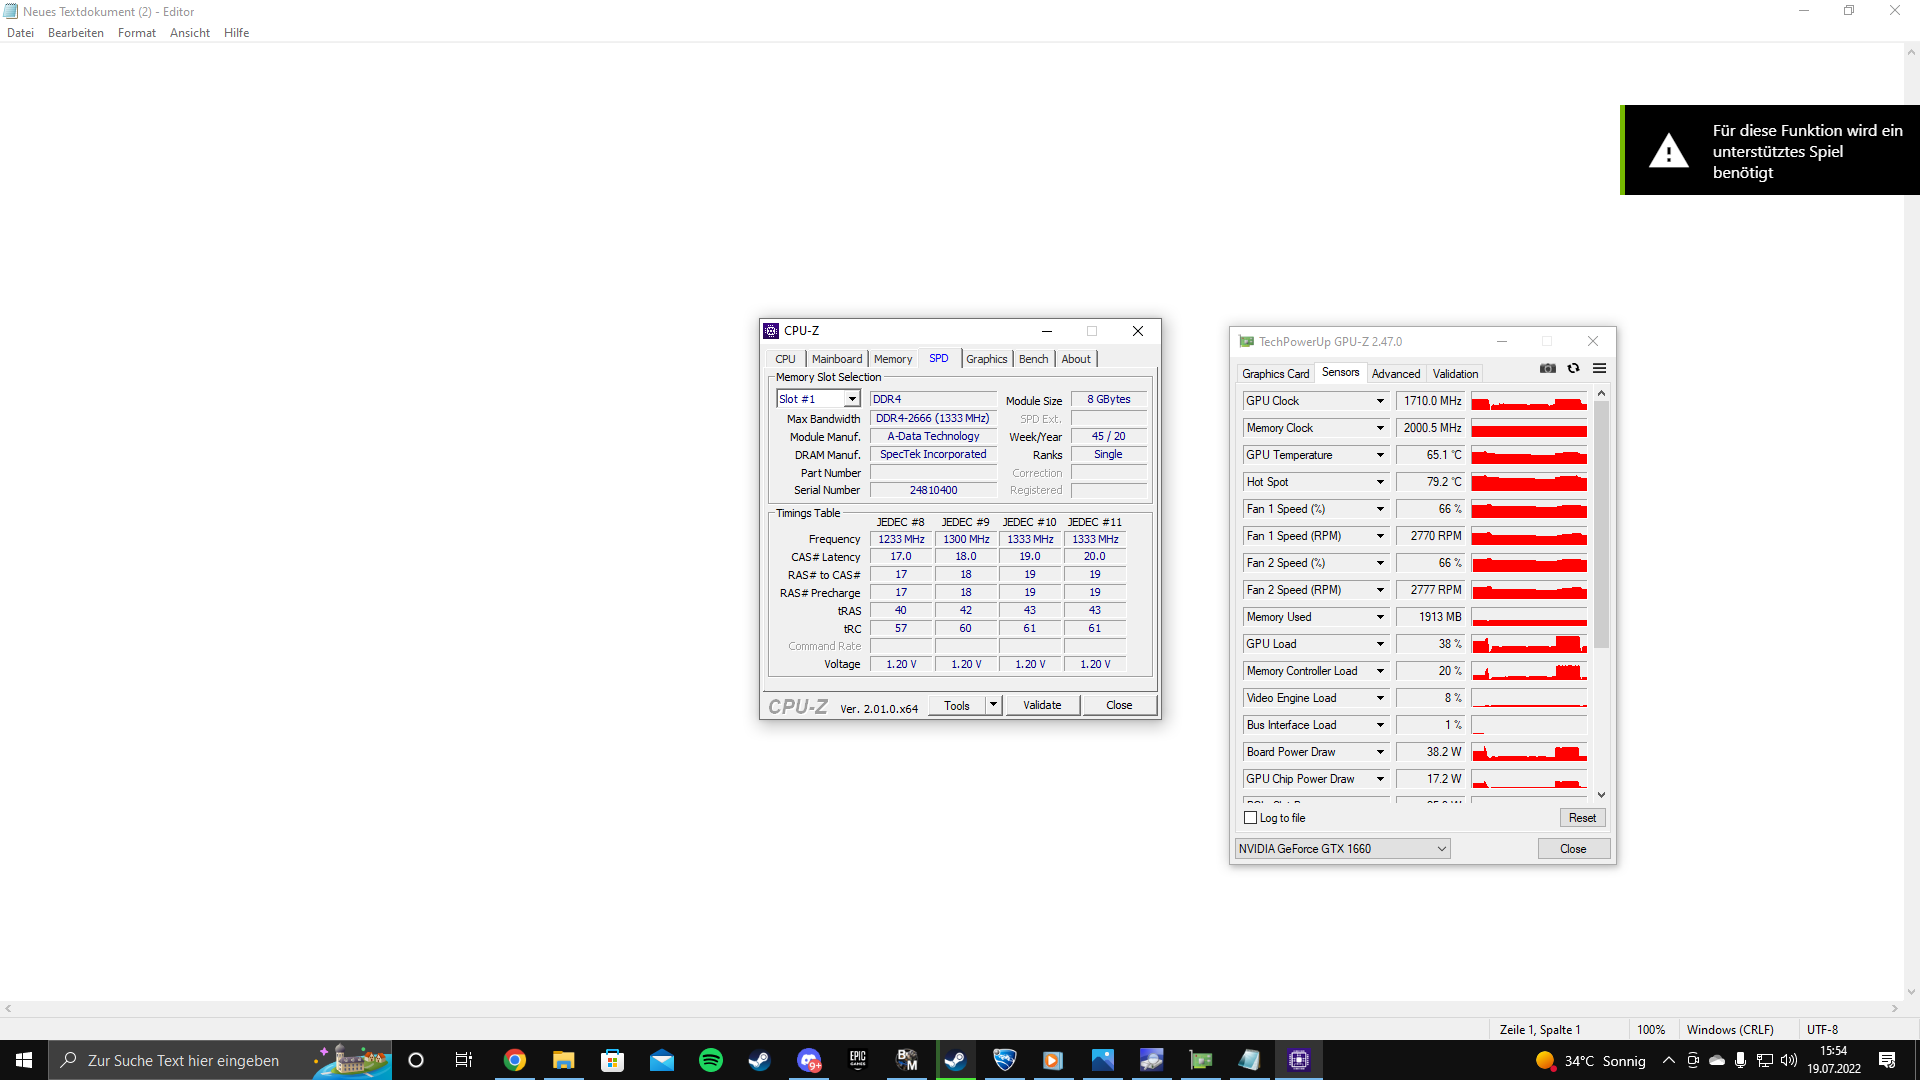Show hidden system tray icons
Viewport: 1920px width, 1080px height.
[1668, 1060]
